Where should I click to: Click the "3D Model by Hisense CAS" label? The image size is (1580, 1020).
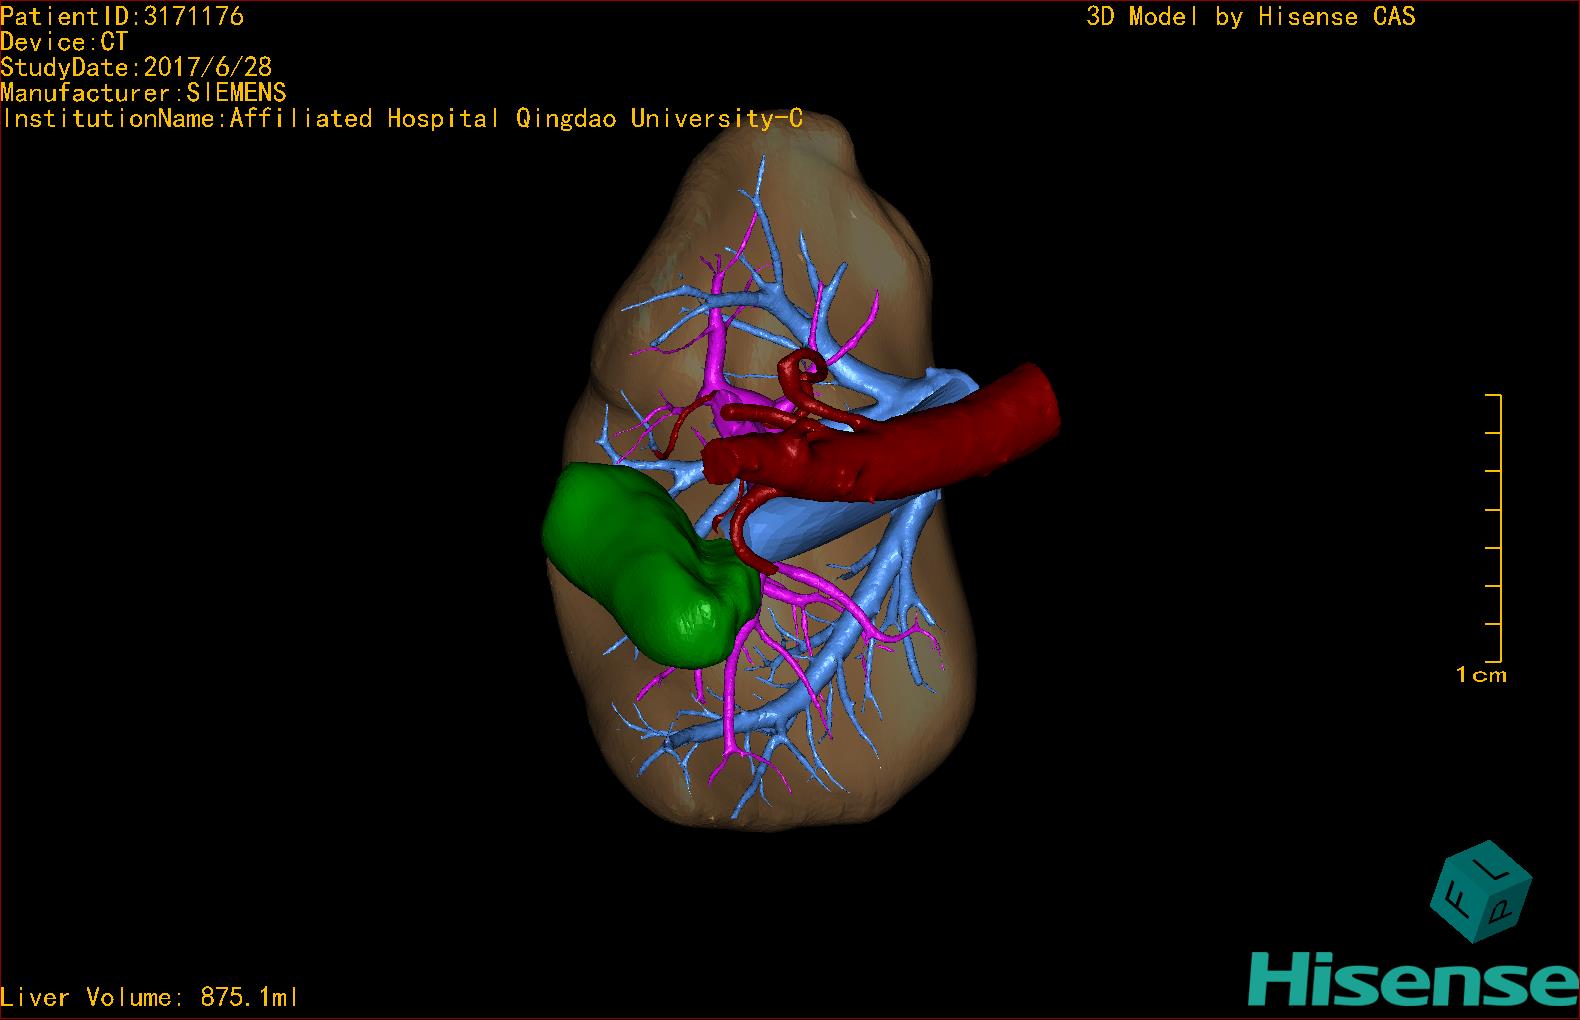[x=1251, y=16]
